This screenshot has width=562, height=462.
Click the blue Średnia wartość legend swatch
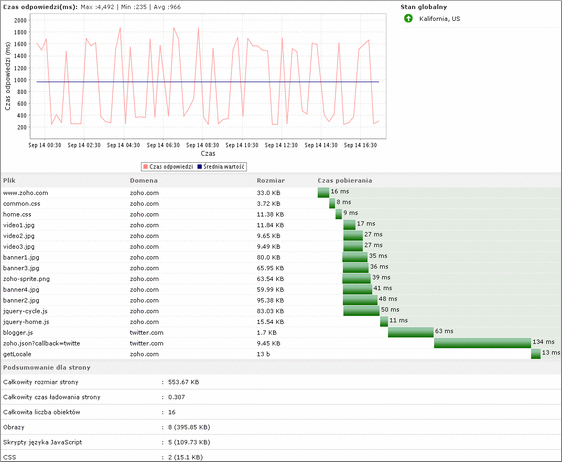click(200, 167)
